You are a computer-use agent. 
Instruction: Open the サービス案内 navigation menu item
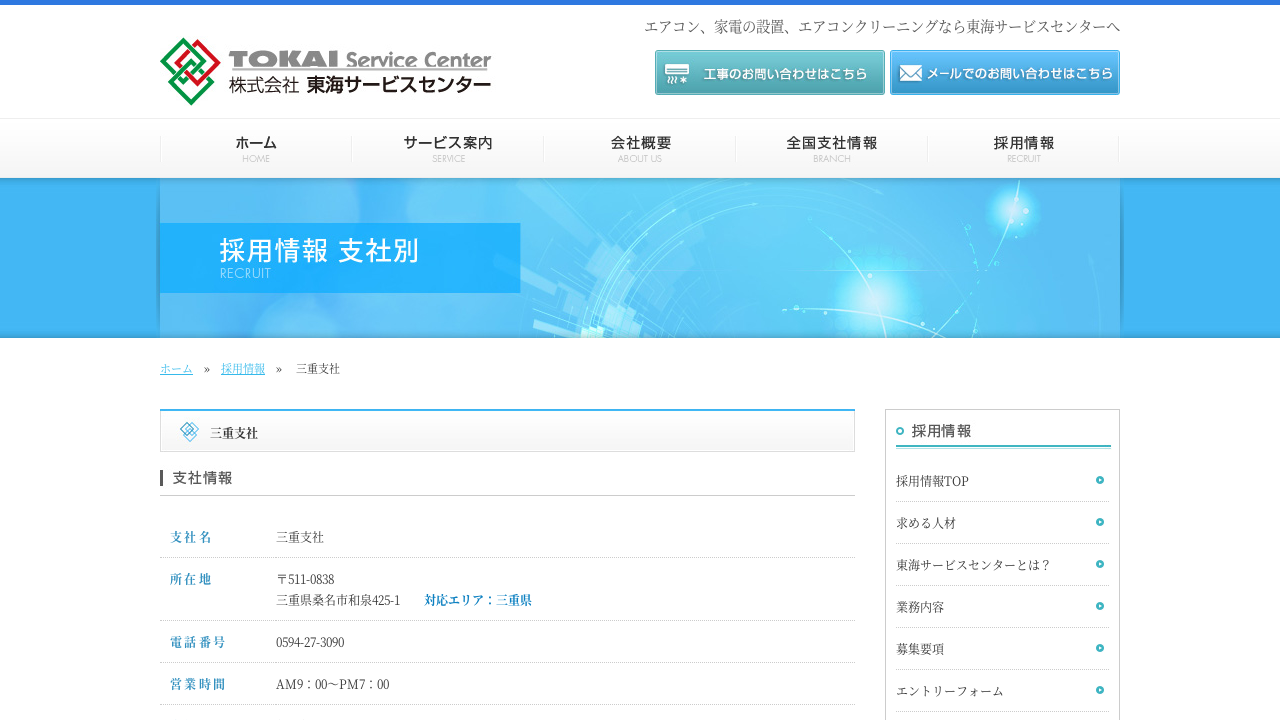(x=448, y=148)
